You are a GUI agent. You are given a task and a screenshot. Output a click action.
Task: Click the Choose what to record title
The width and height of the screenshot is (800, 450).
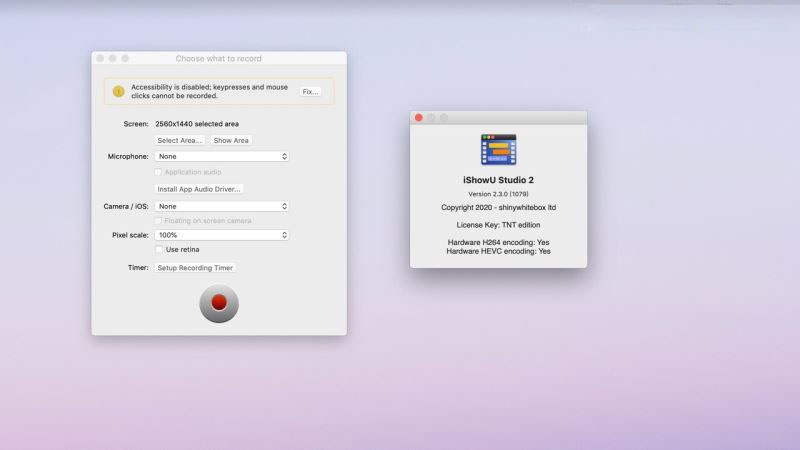coord(218,59)
